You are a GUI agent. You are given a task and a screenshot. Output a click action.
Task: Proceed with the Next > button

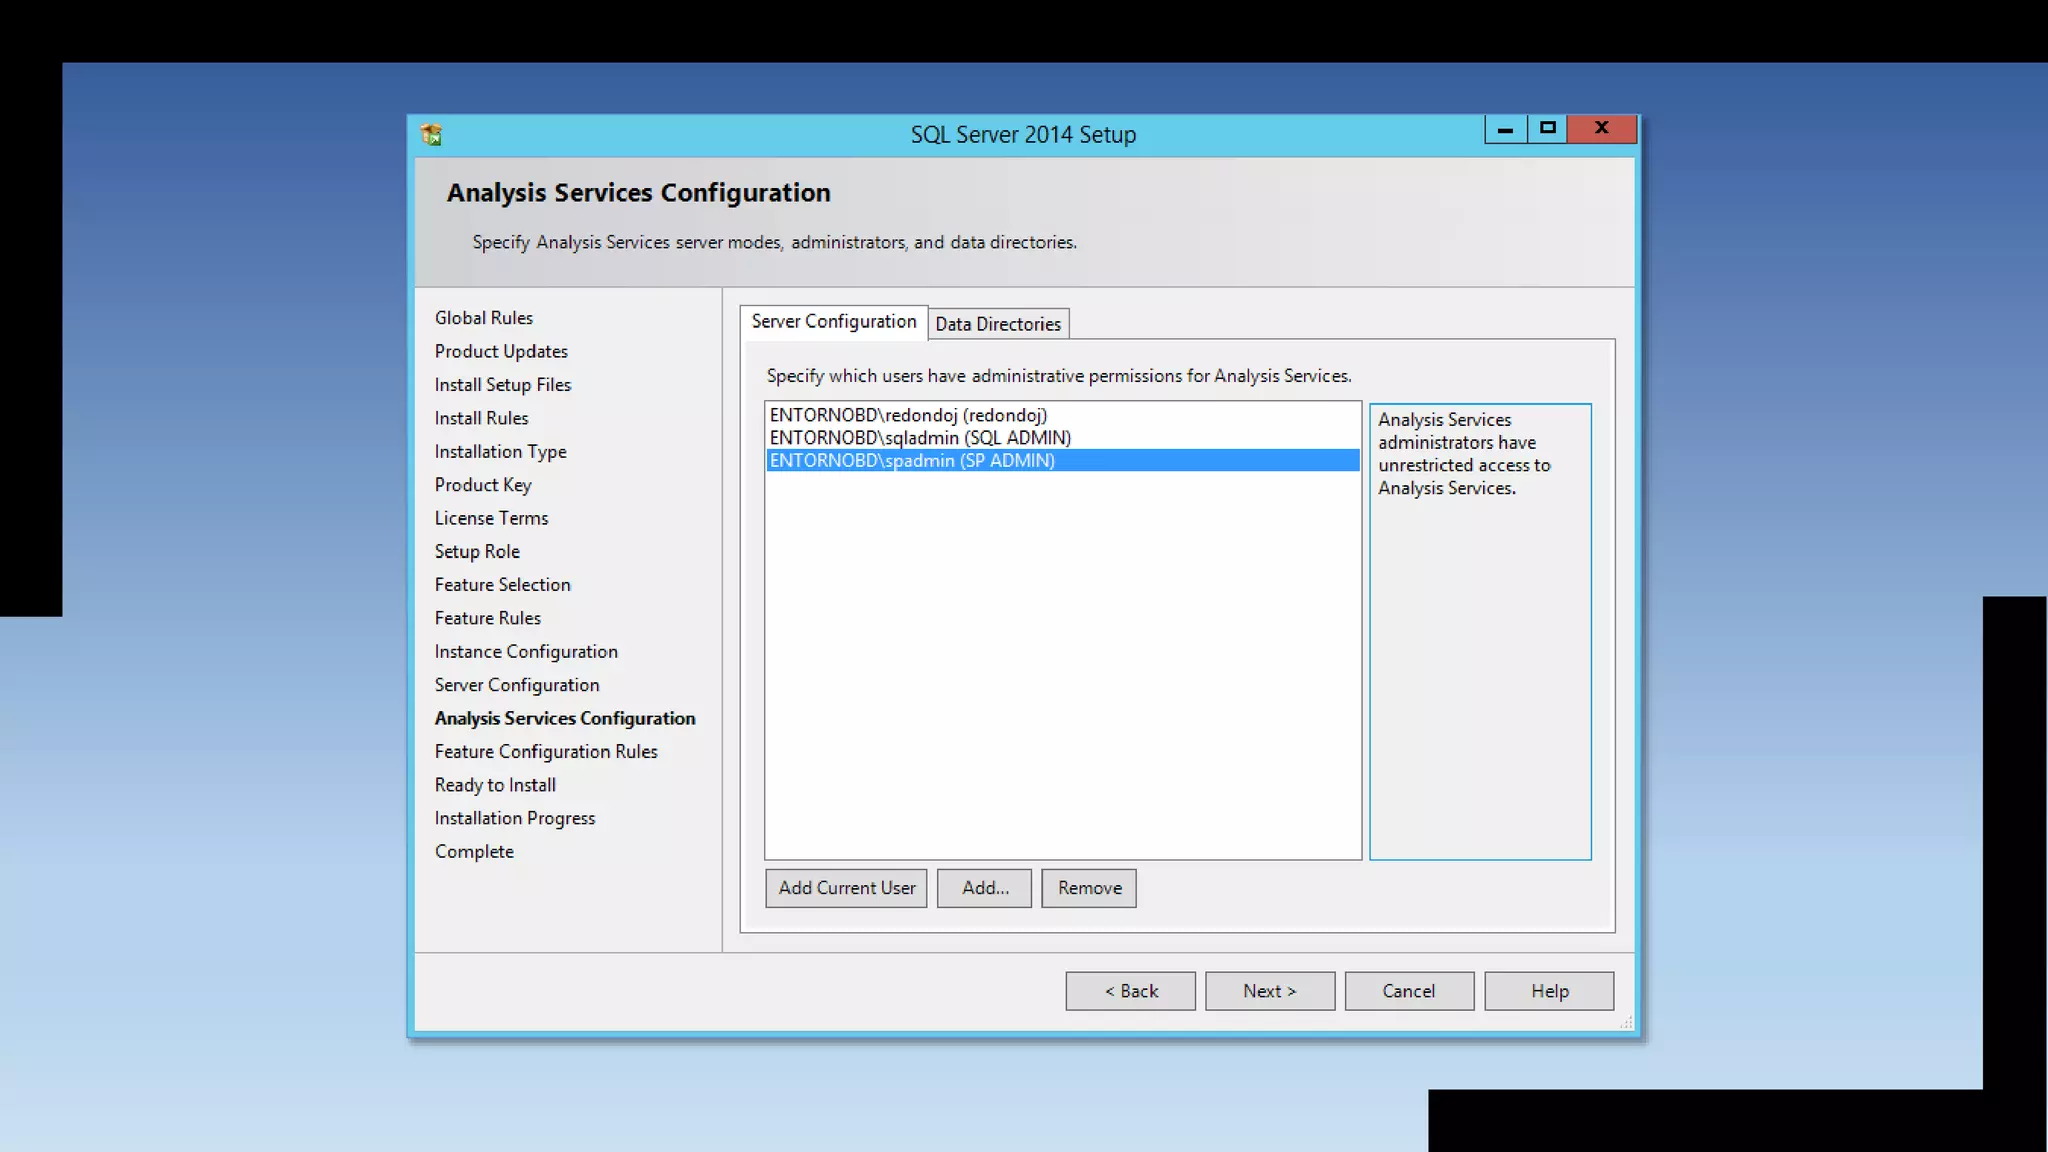click(1269, 991)
